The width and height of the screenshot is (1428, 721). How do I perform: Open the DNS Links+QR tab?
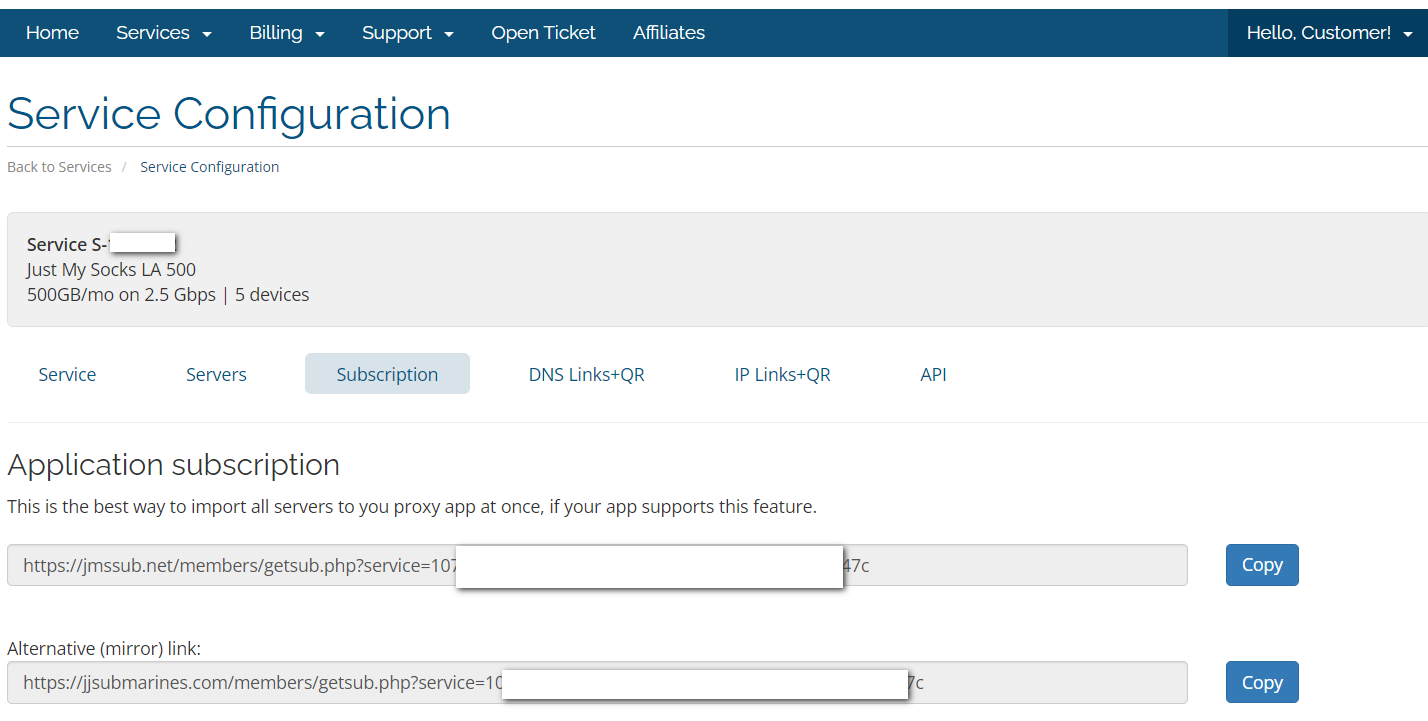click(587, 374)
